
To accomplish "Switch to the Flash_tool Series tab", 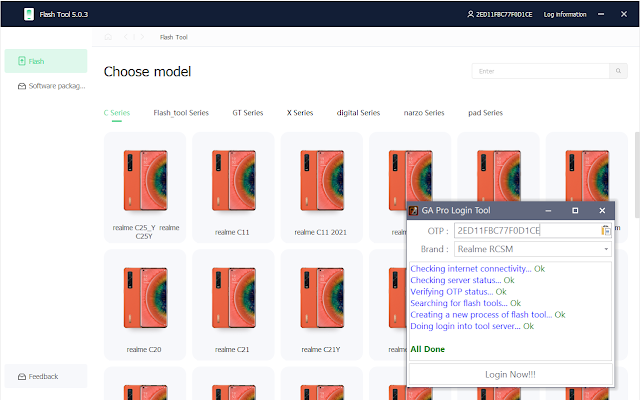I will coord(181,113).
